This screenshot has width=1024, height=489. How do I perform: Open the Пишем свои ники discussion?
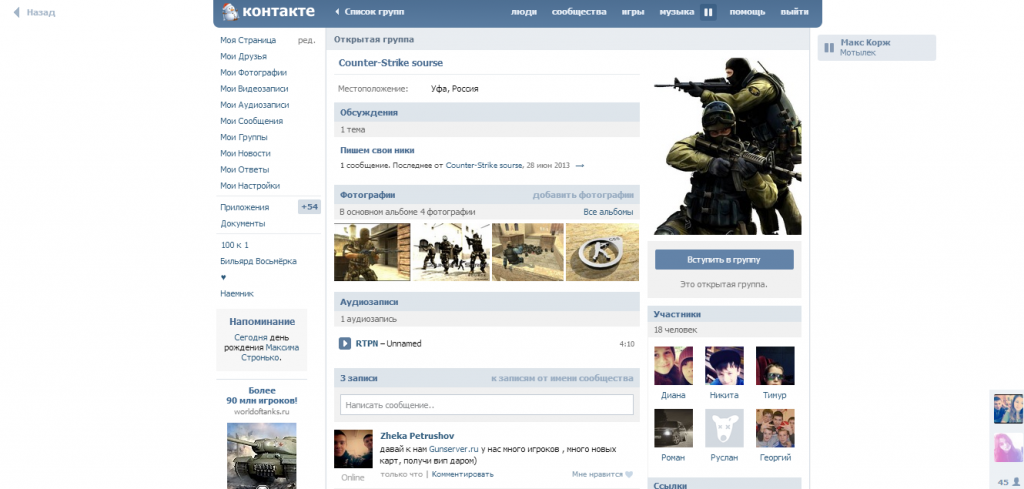coord(377,150)
